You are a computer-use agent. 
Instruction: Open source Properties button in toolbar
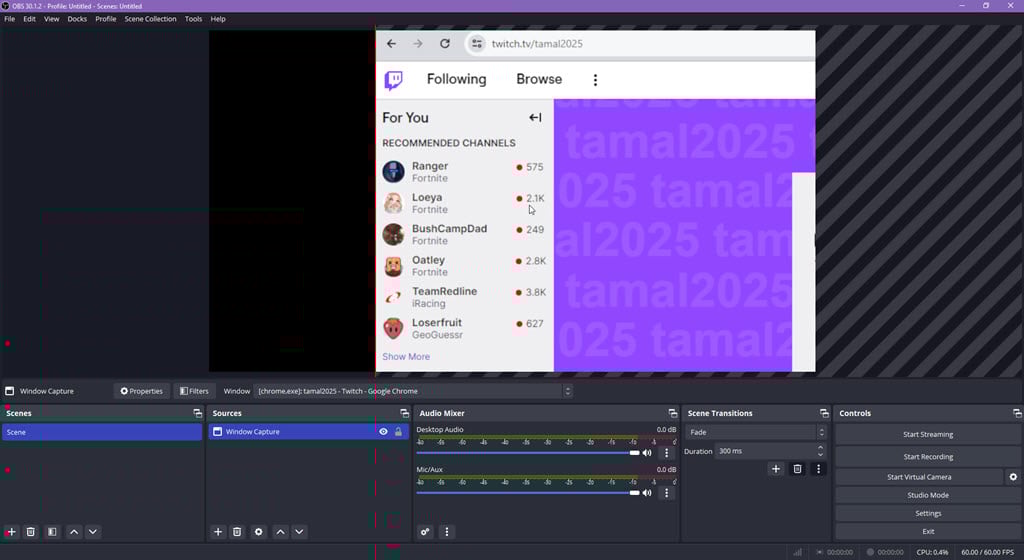tap(142, 391)
